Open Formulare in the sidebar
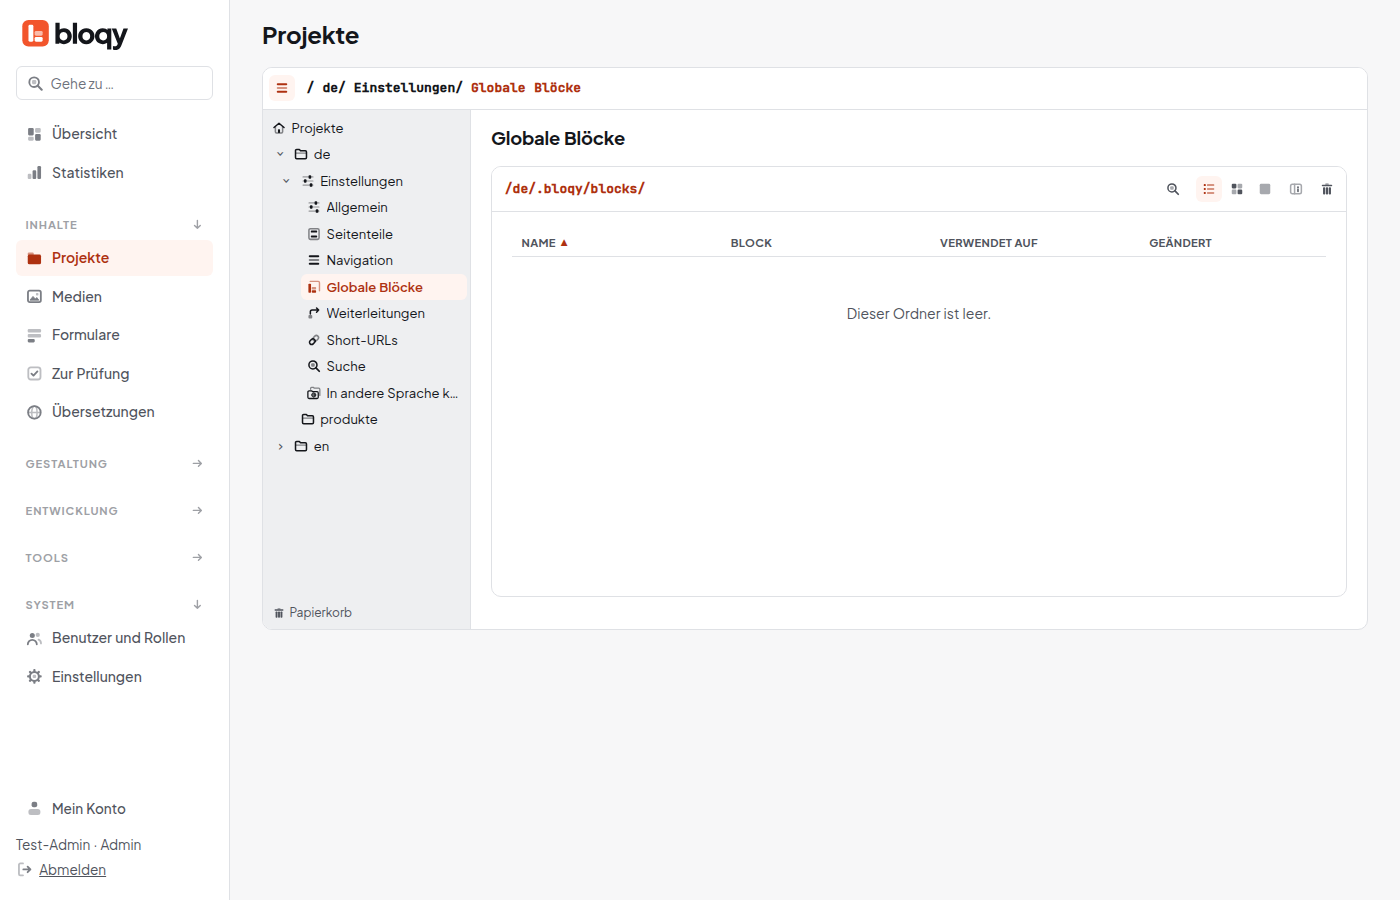This screenshot has width=1400, height=900. point(114,335)
